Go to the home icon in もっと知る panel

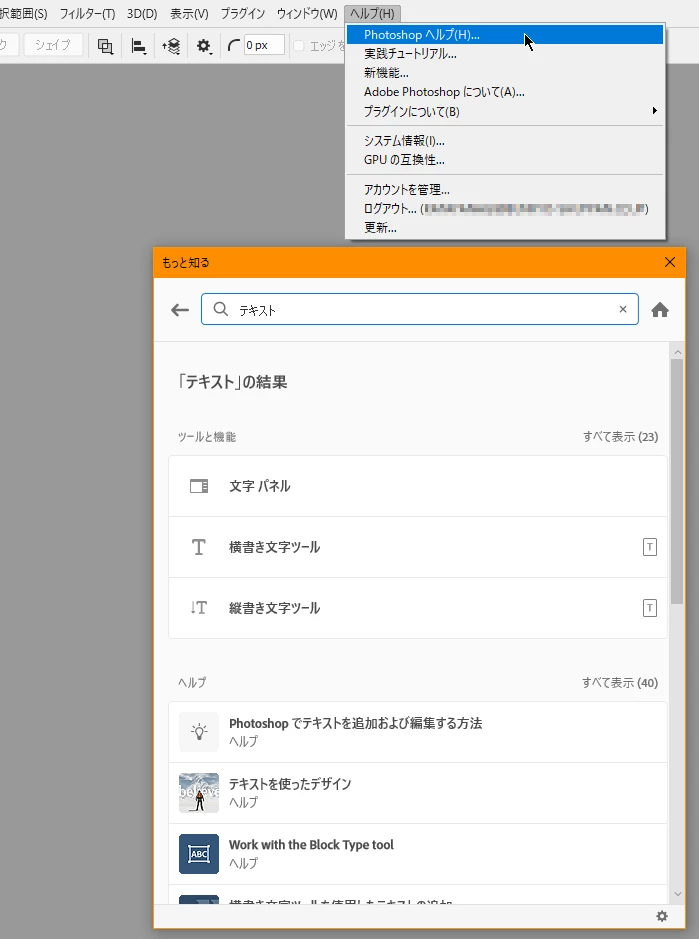click(660, 310)
